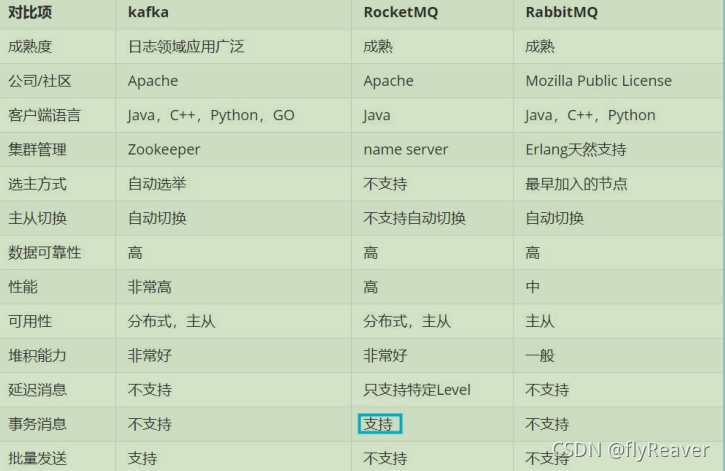Viewport: 725px width, 471px height.
Task: Select the "RocketMQ" column header
Action: [400, 12]
